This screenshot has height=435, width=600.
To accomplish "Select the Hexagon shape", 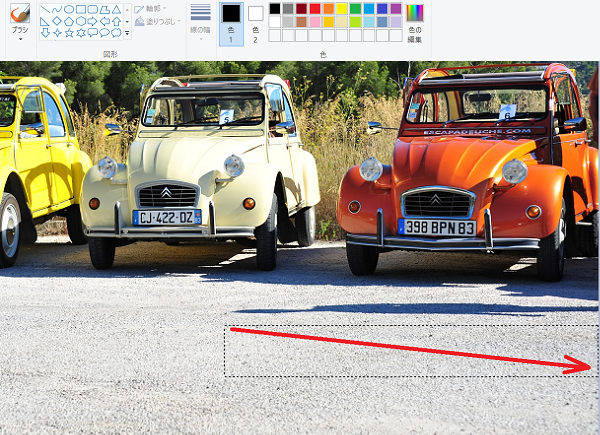I will 80,21.
